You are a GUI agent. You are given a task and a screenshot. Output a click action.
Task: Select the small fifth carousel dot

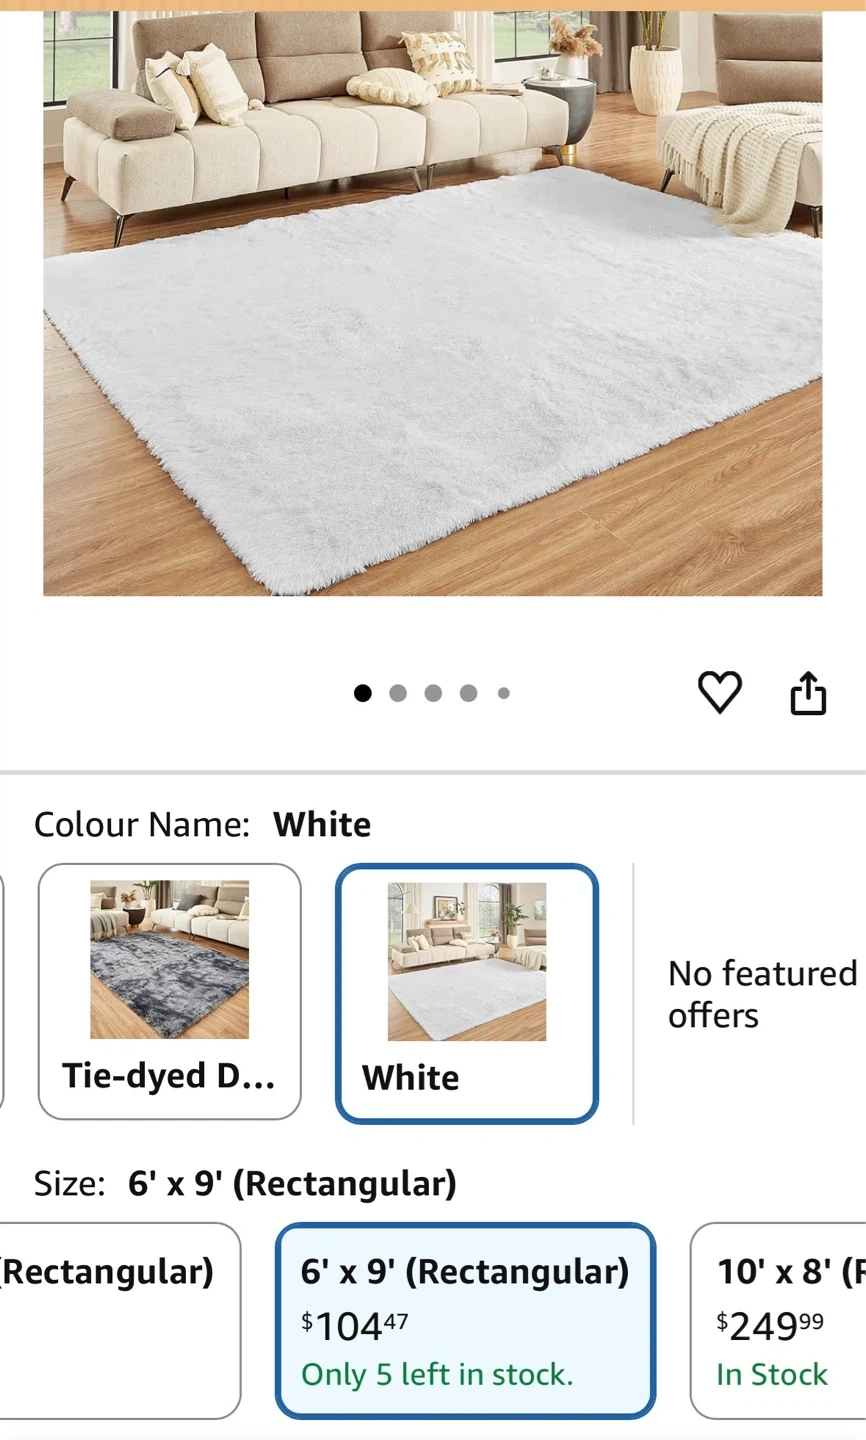click(504, 693)
